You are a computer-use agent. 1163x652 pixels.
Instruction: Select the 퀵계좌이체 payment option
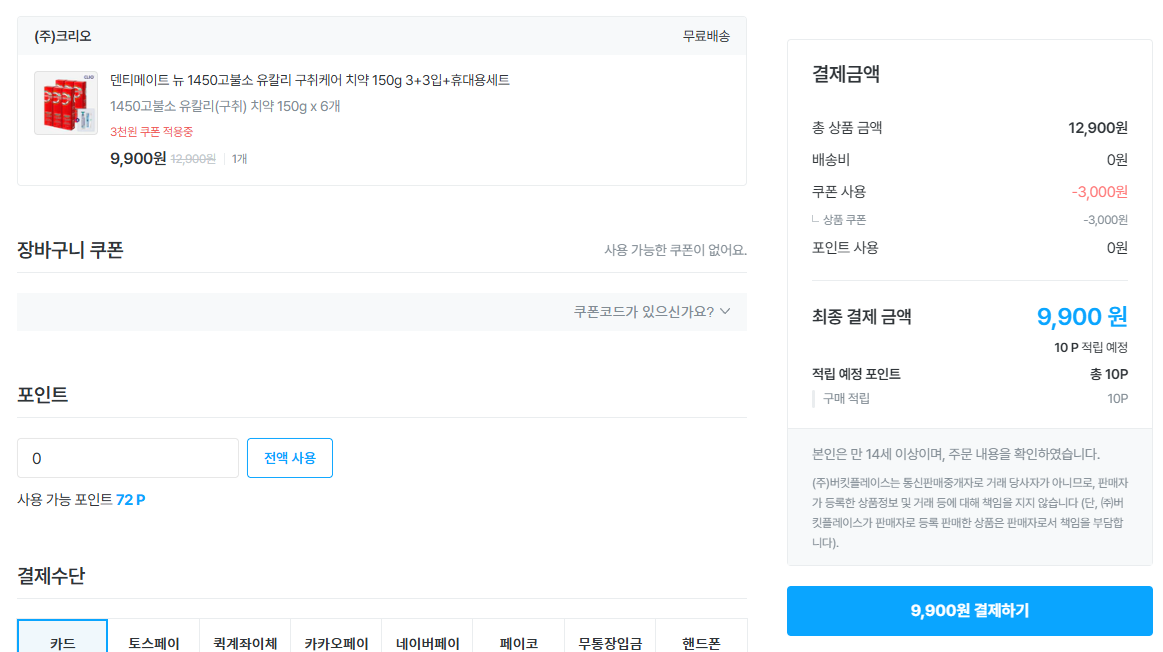pyautogui.click(x=245, y=642)
